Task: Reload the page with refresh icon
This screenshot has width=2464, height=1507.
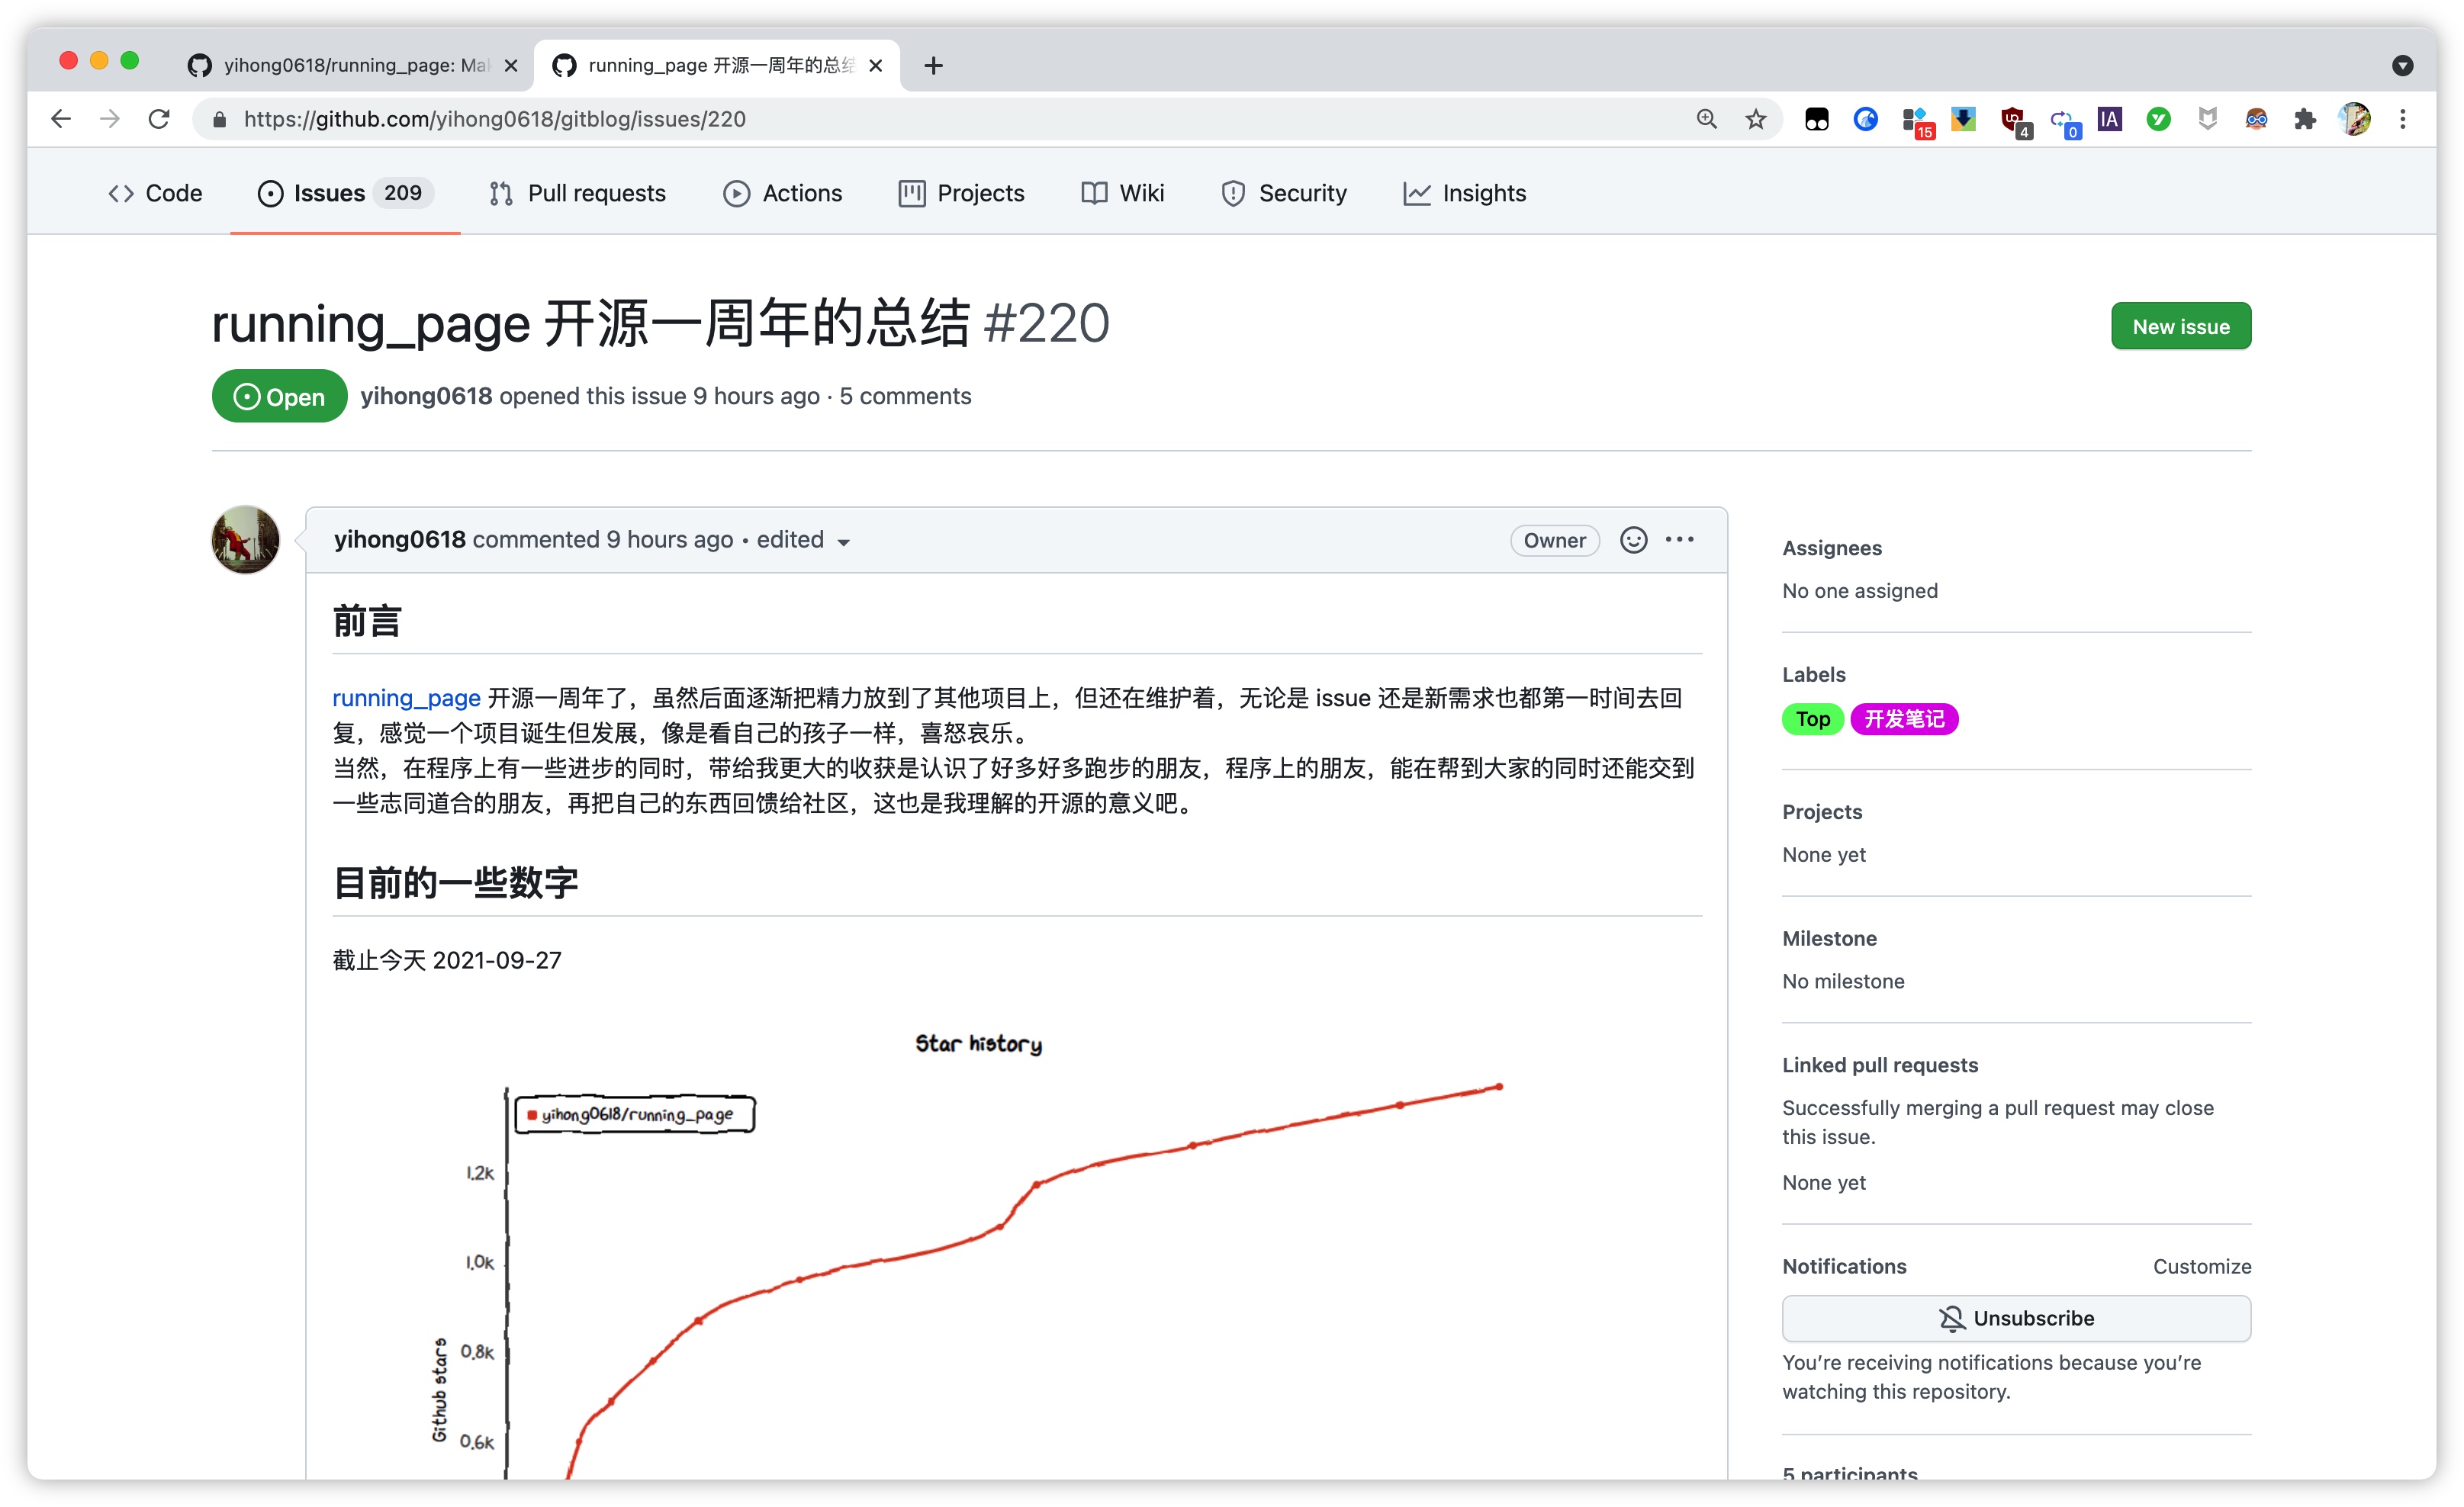Action: [159, 119]
